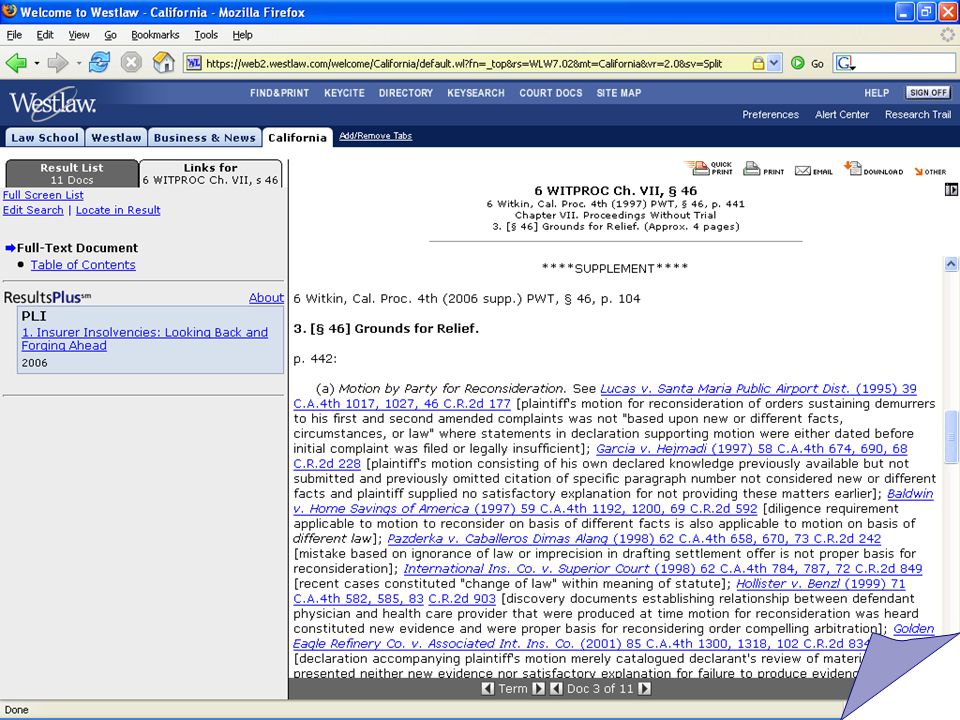Open DIRECTORY in Westlaw toolbar
Image resolution: width=960 pixels, height=720 pixels.
point(405,93)
